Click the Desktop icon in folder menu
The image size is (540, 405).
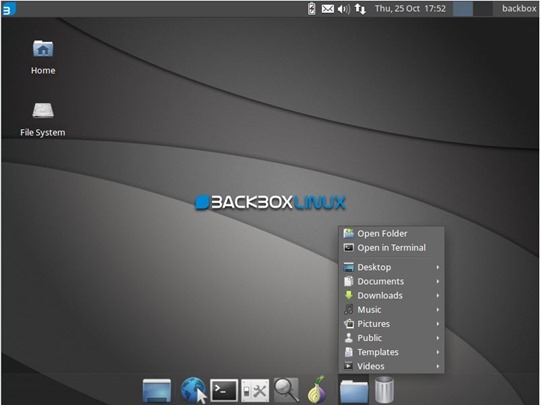(x=349, y=267)
